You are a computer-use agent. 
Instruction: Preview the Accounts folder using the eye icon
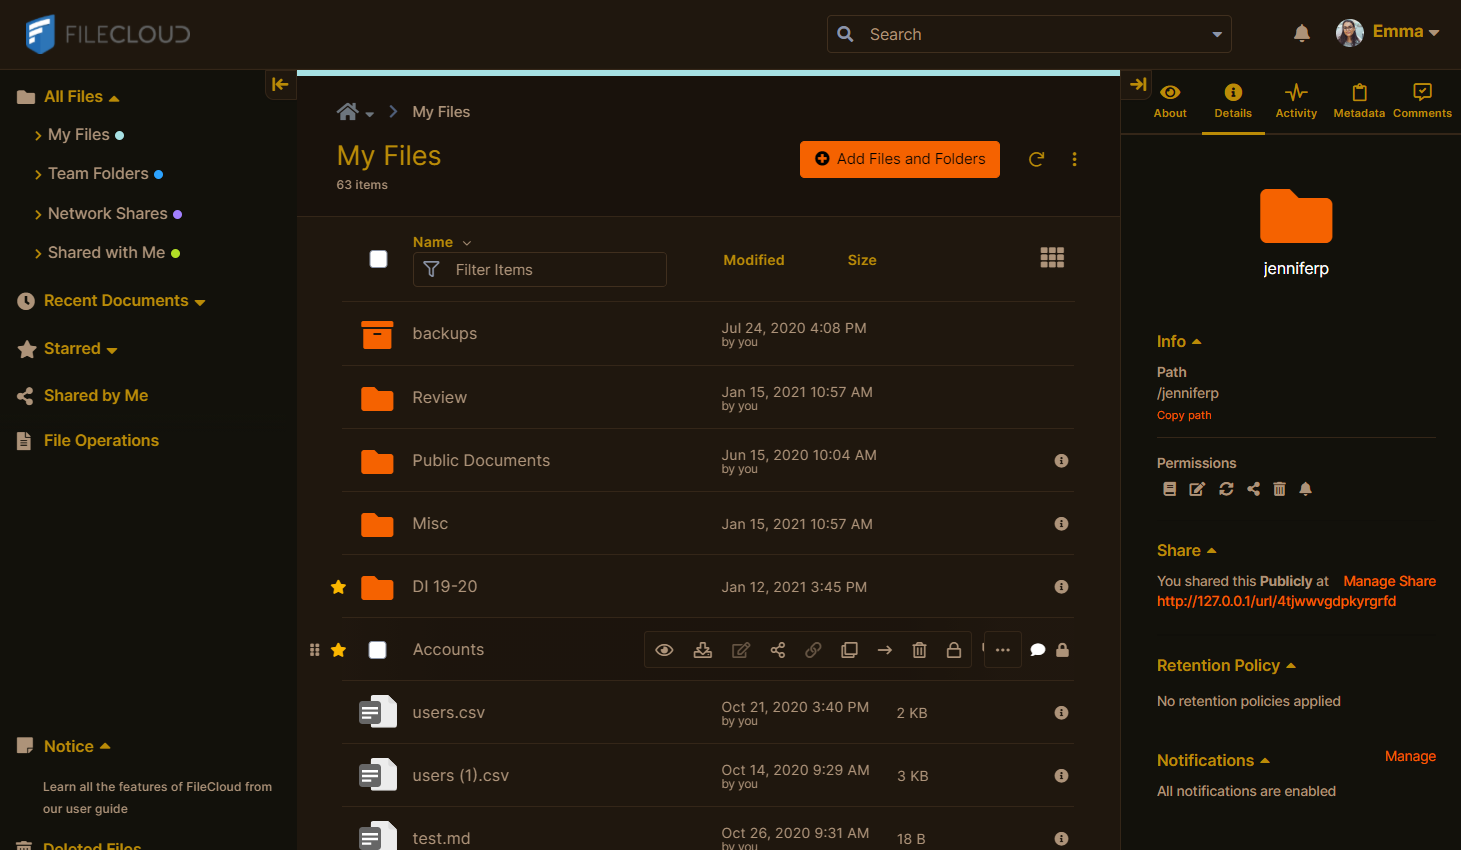664,650
